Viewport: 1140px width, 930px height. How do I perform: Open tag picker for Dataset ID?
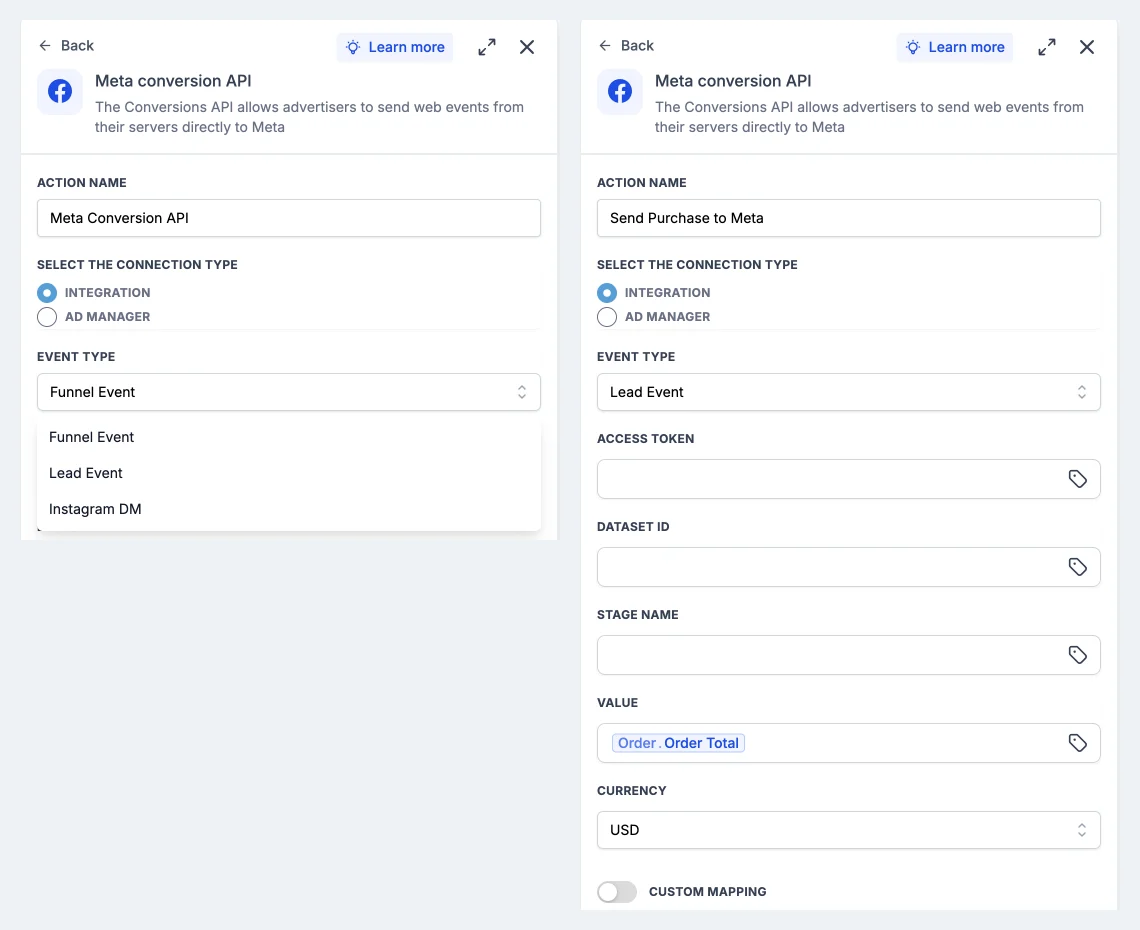pos(1077,567)
